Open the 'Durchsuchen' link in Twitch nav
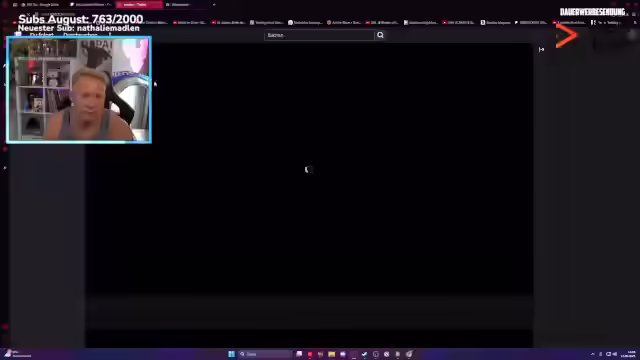 click(80, 35)
